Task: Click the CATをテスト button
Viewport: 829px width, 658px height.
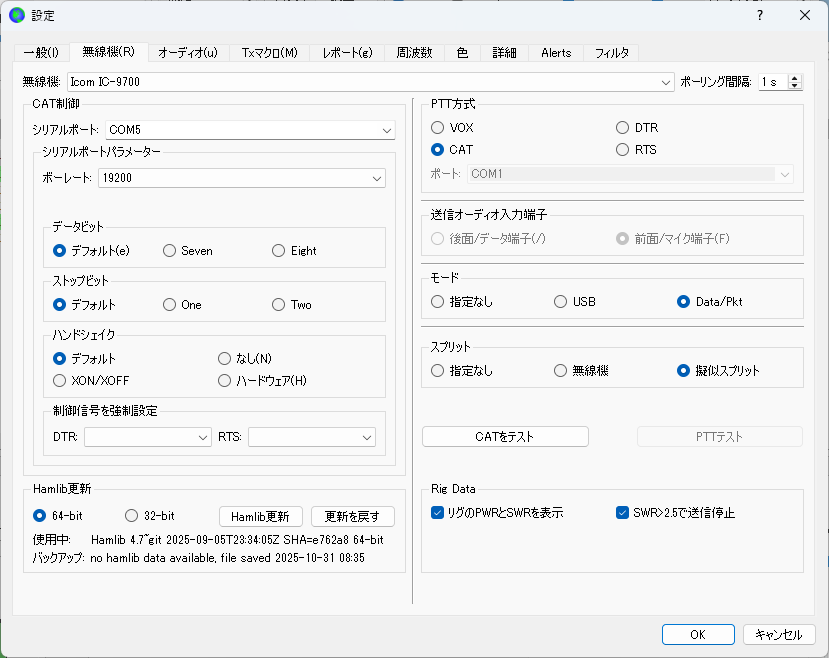Action: click(505, 437)
